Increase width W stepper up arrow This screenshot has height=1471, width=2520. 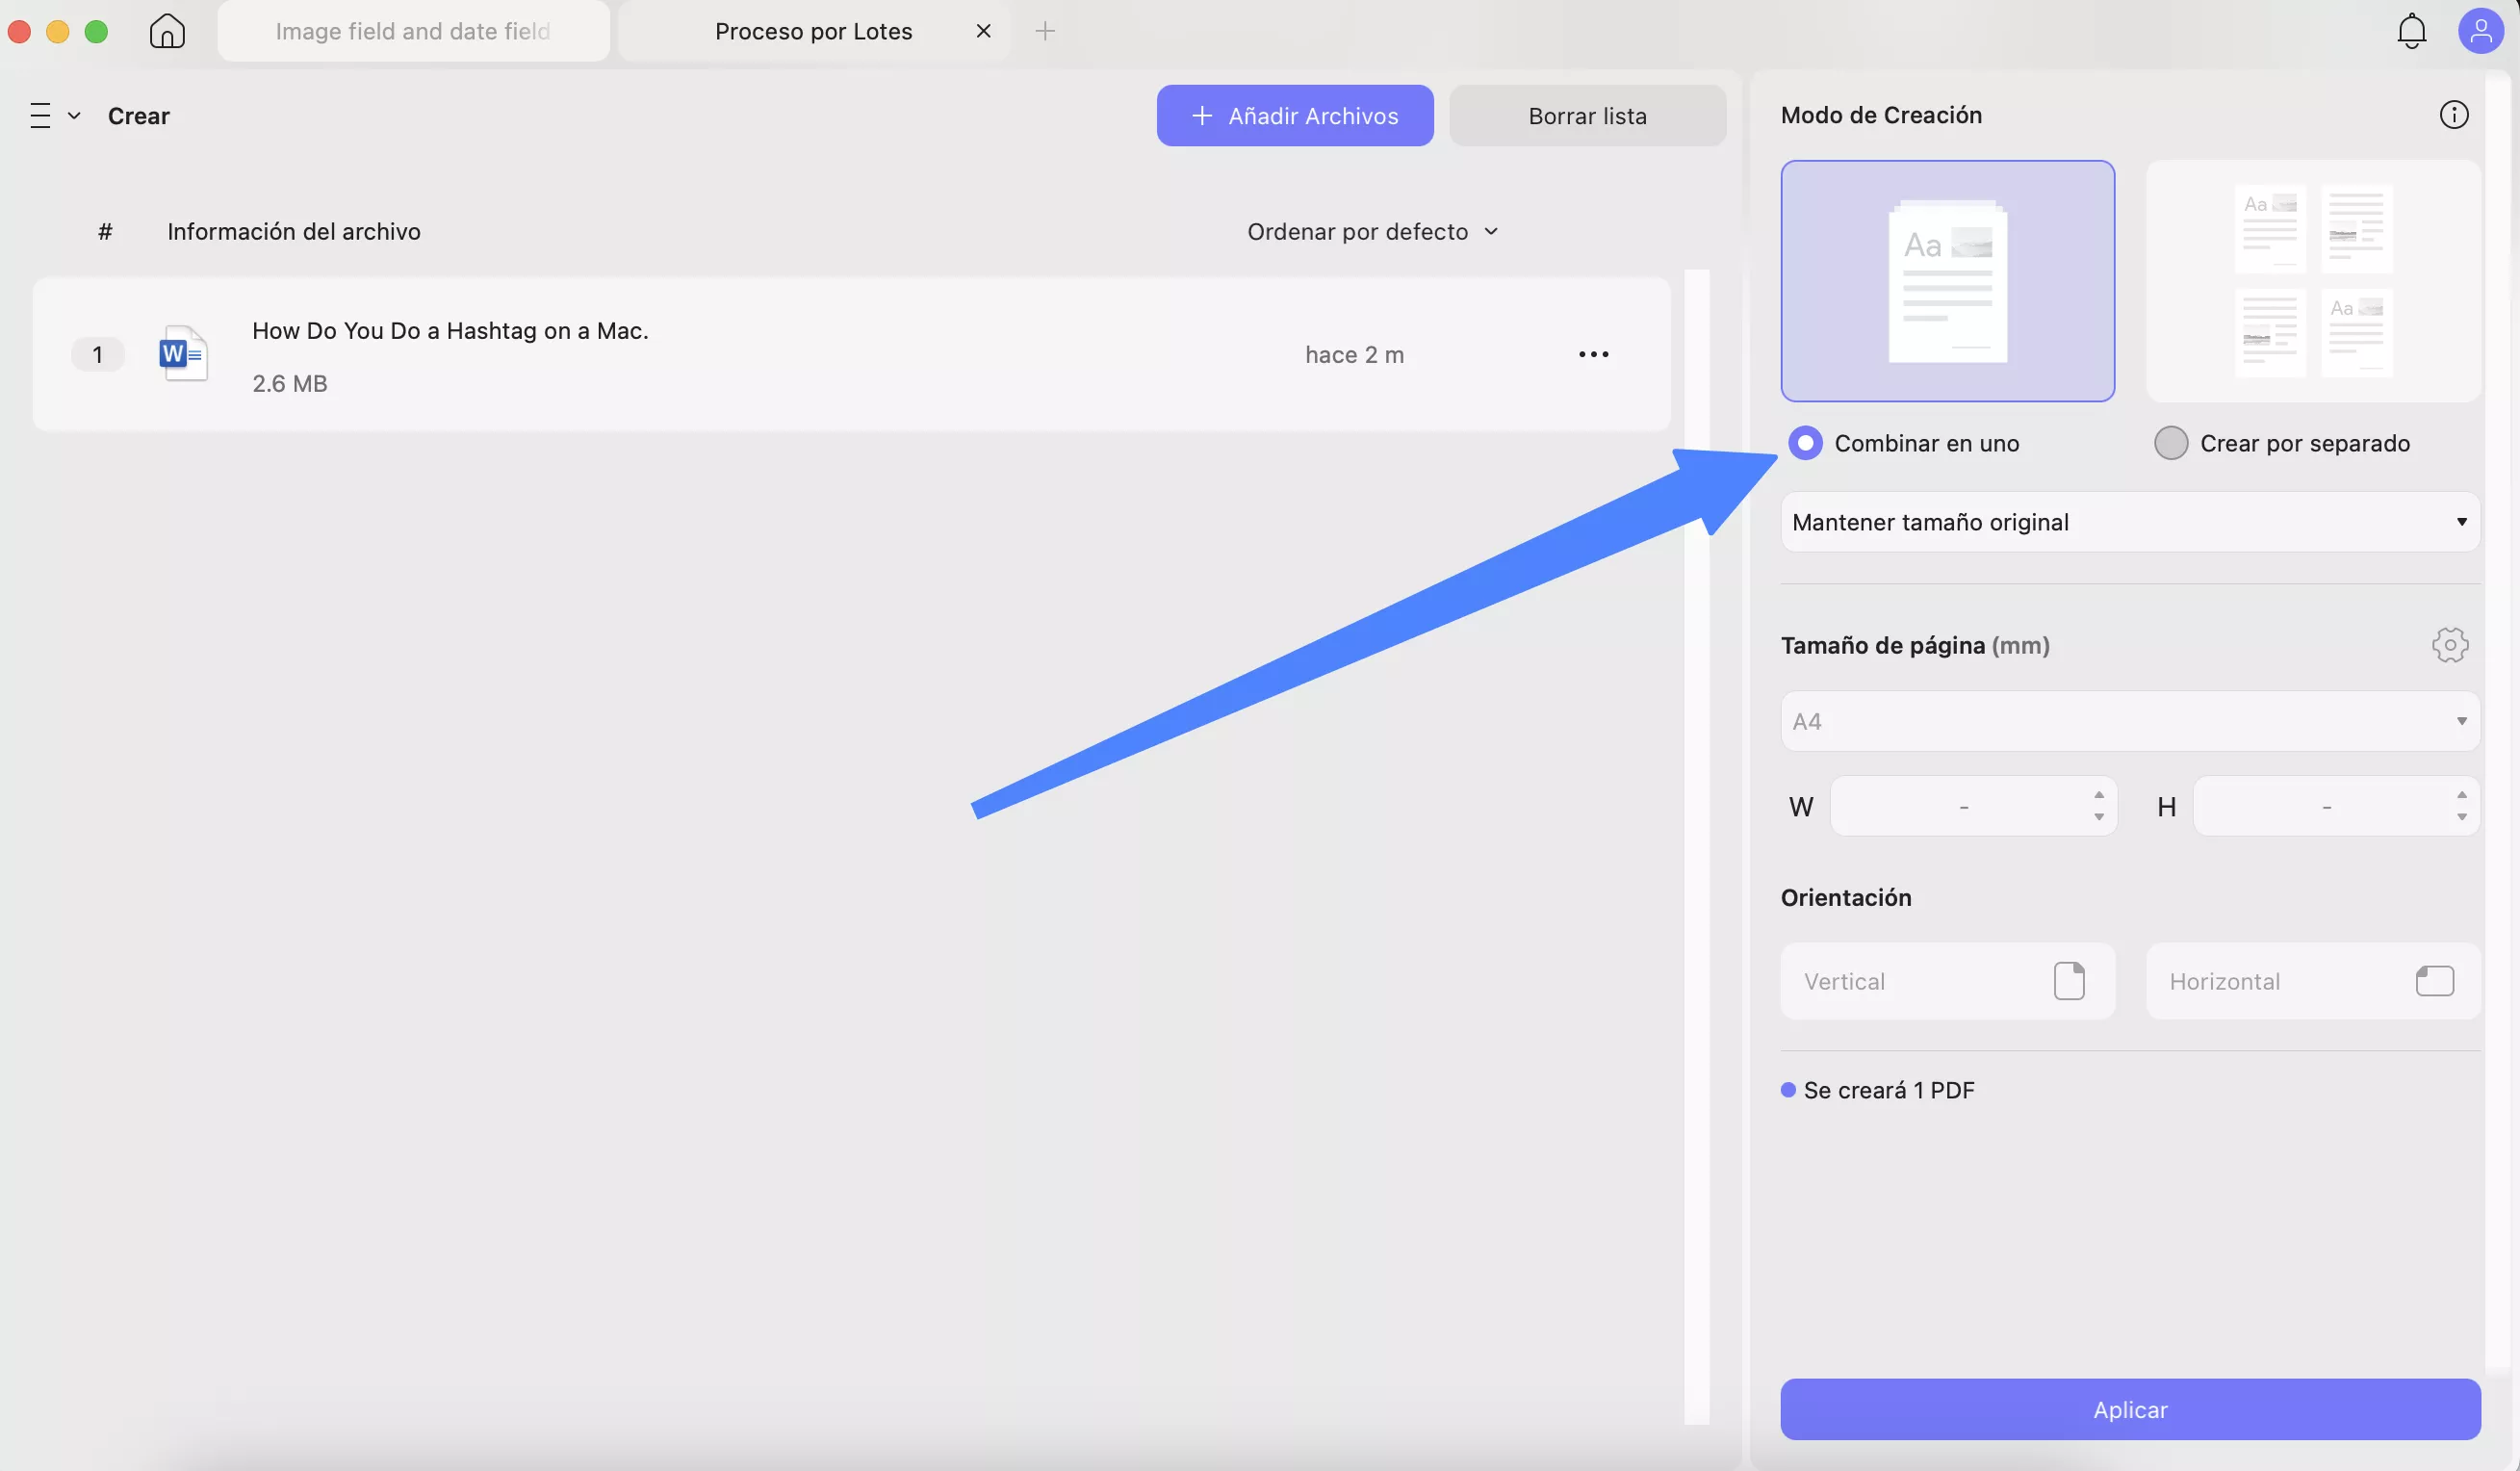click(2098, 795)
